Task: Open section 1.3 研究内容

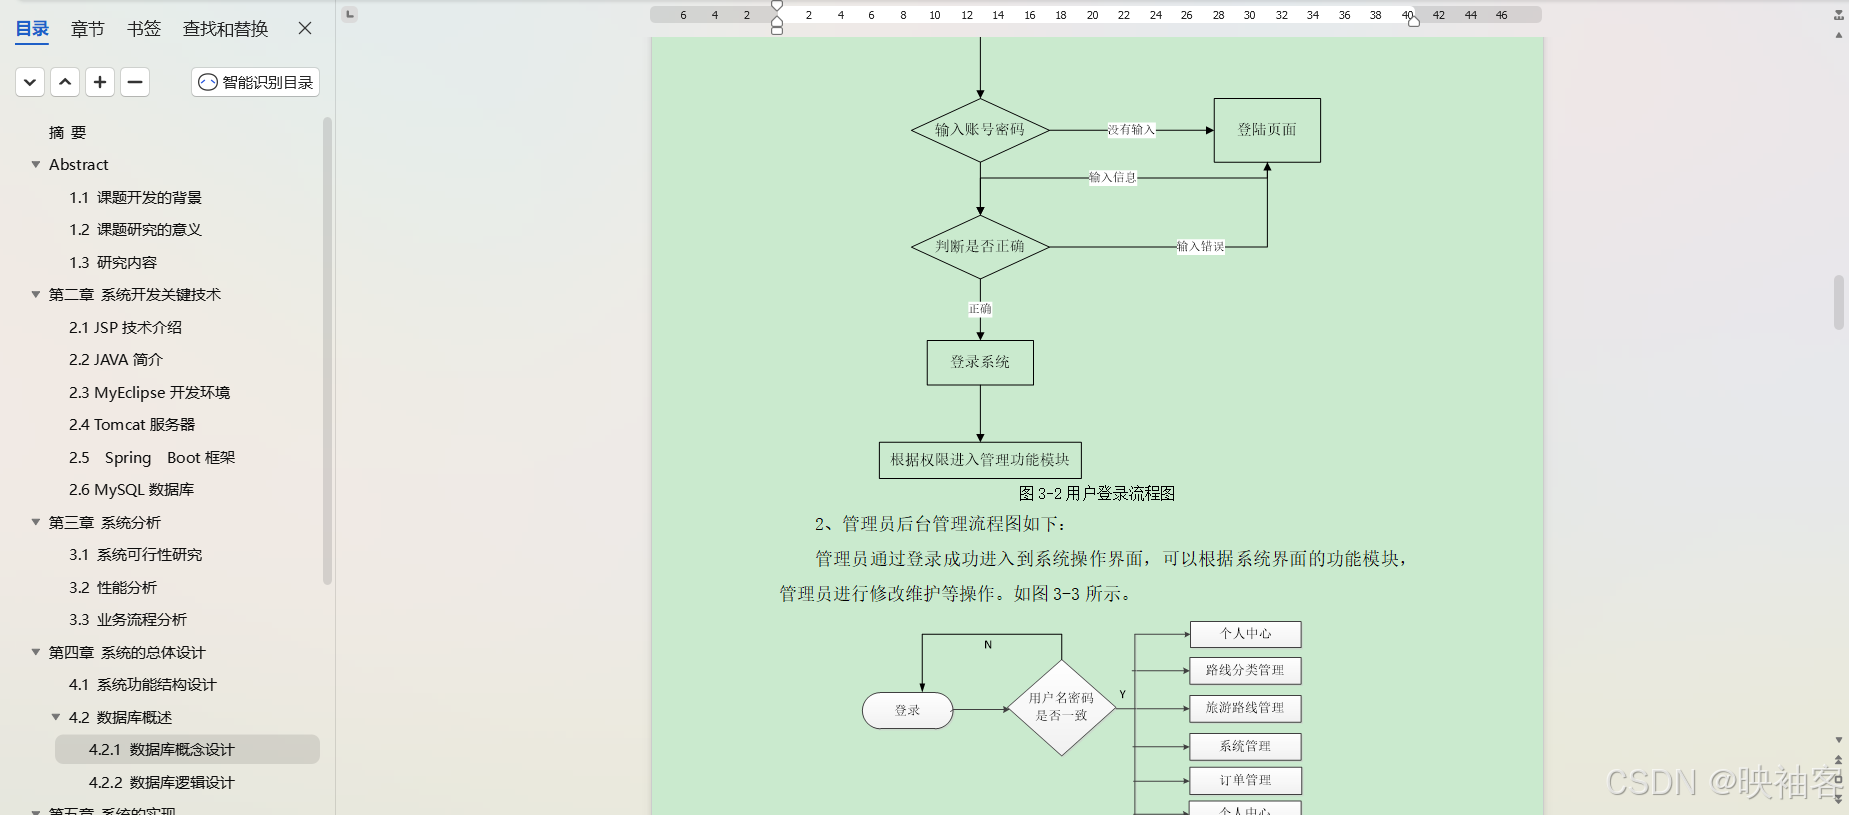Action: tap(113, 262)
